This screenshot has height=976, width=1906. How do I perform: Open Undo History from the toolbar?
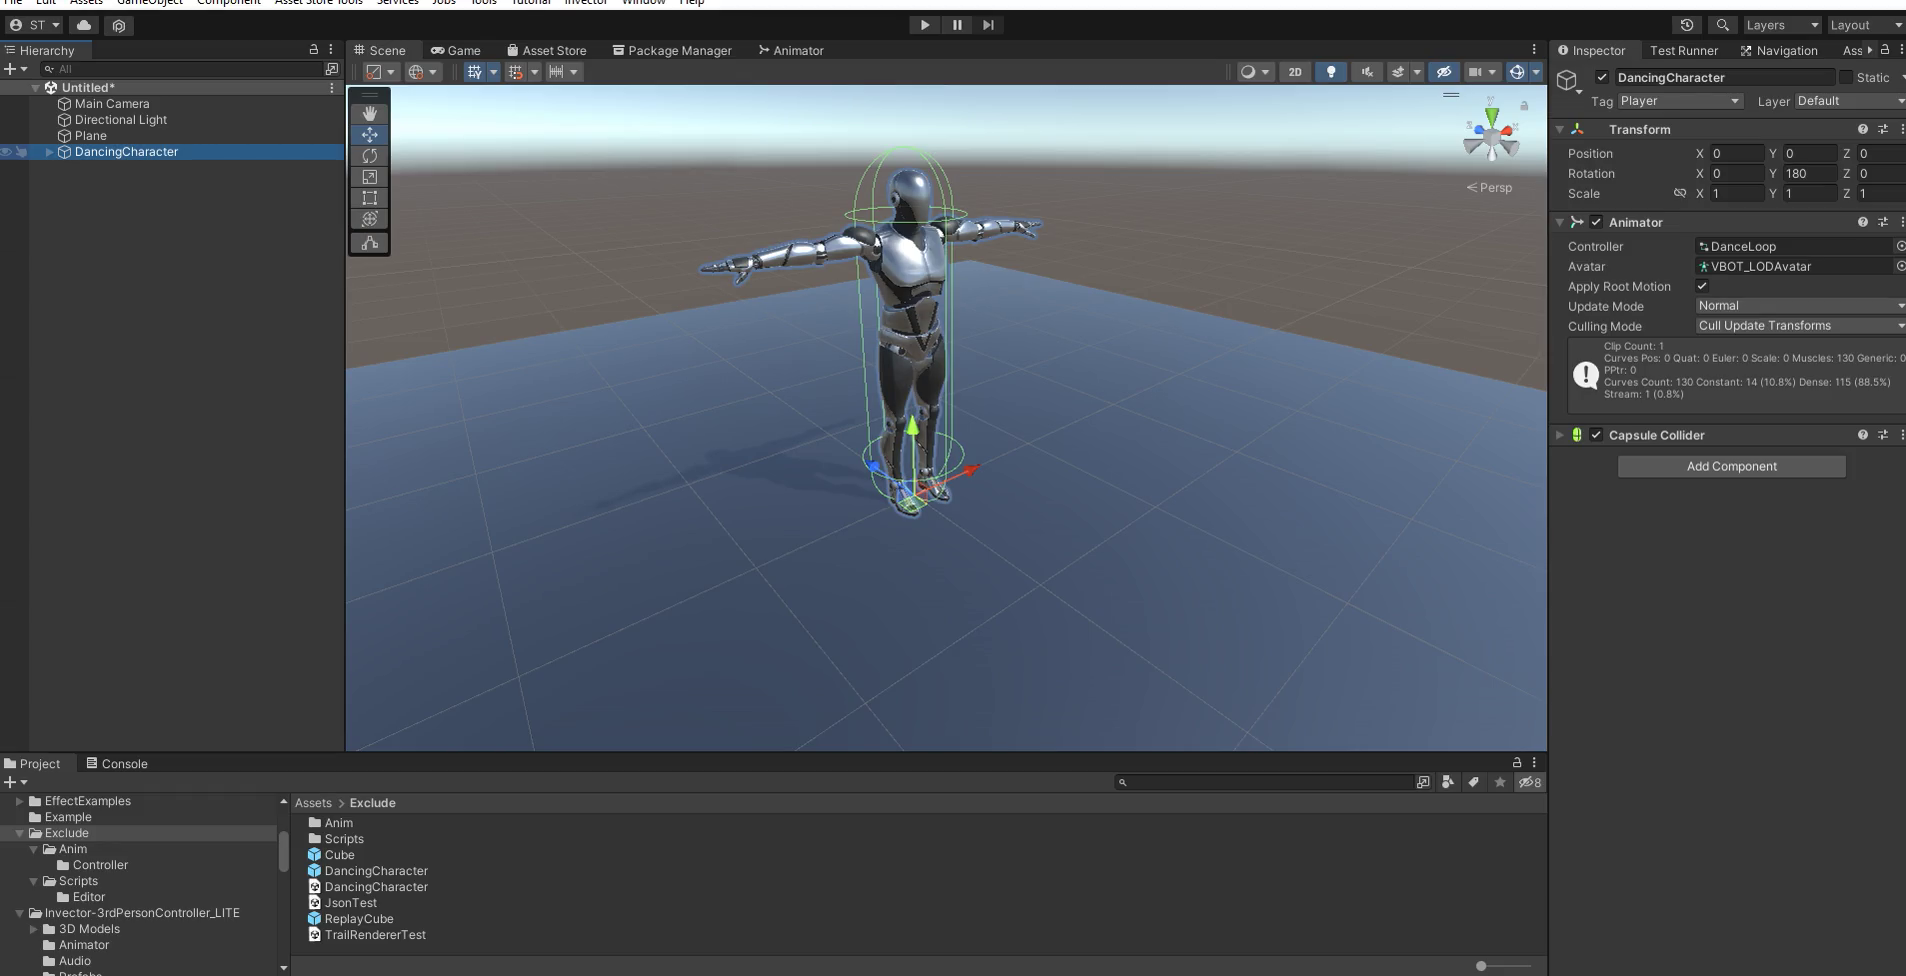[1687, 25]
